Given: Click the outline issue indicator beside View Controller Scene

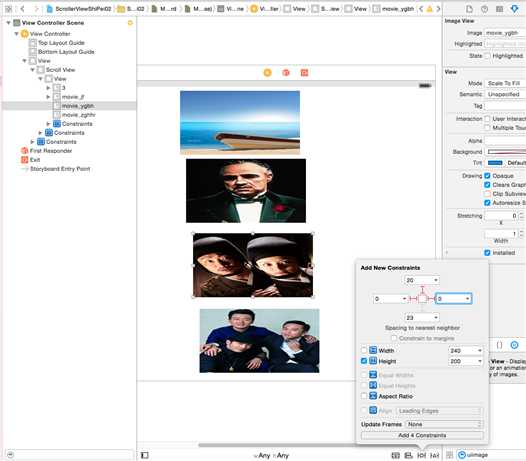Looking at the screenshot, I should [130, 23].
